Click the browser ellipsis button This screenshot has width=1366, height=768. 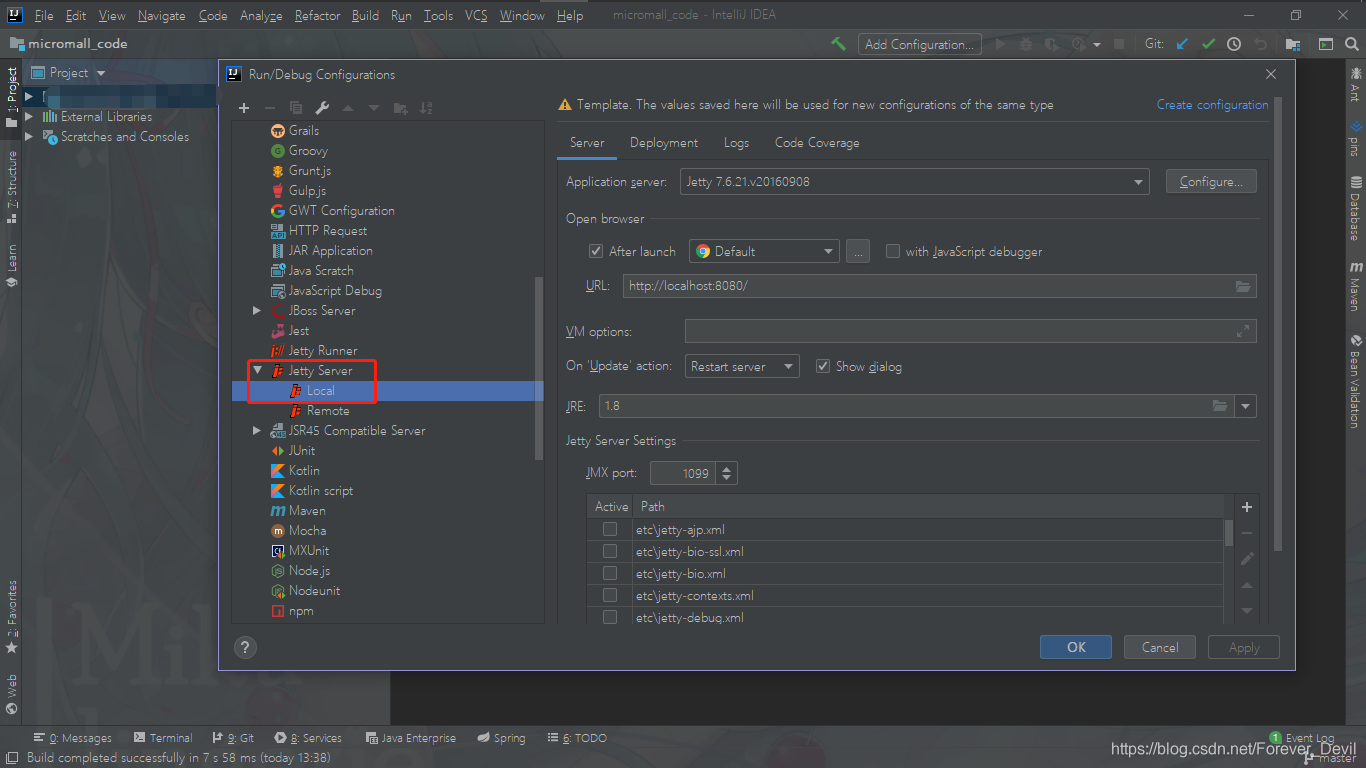[x=858, y=251]
